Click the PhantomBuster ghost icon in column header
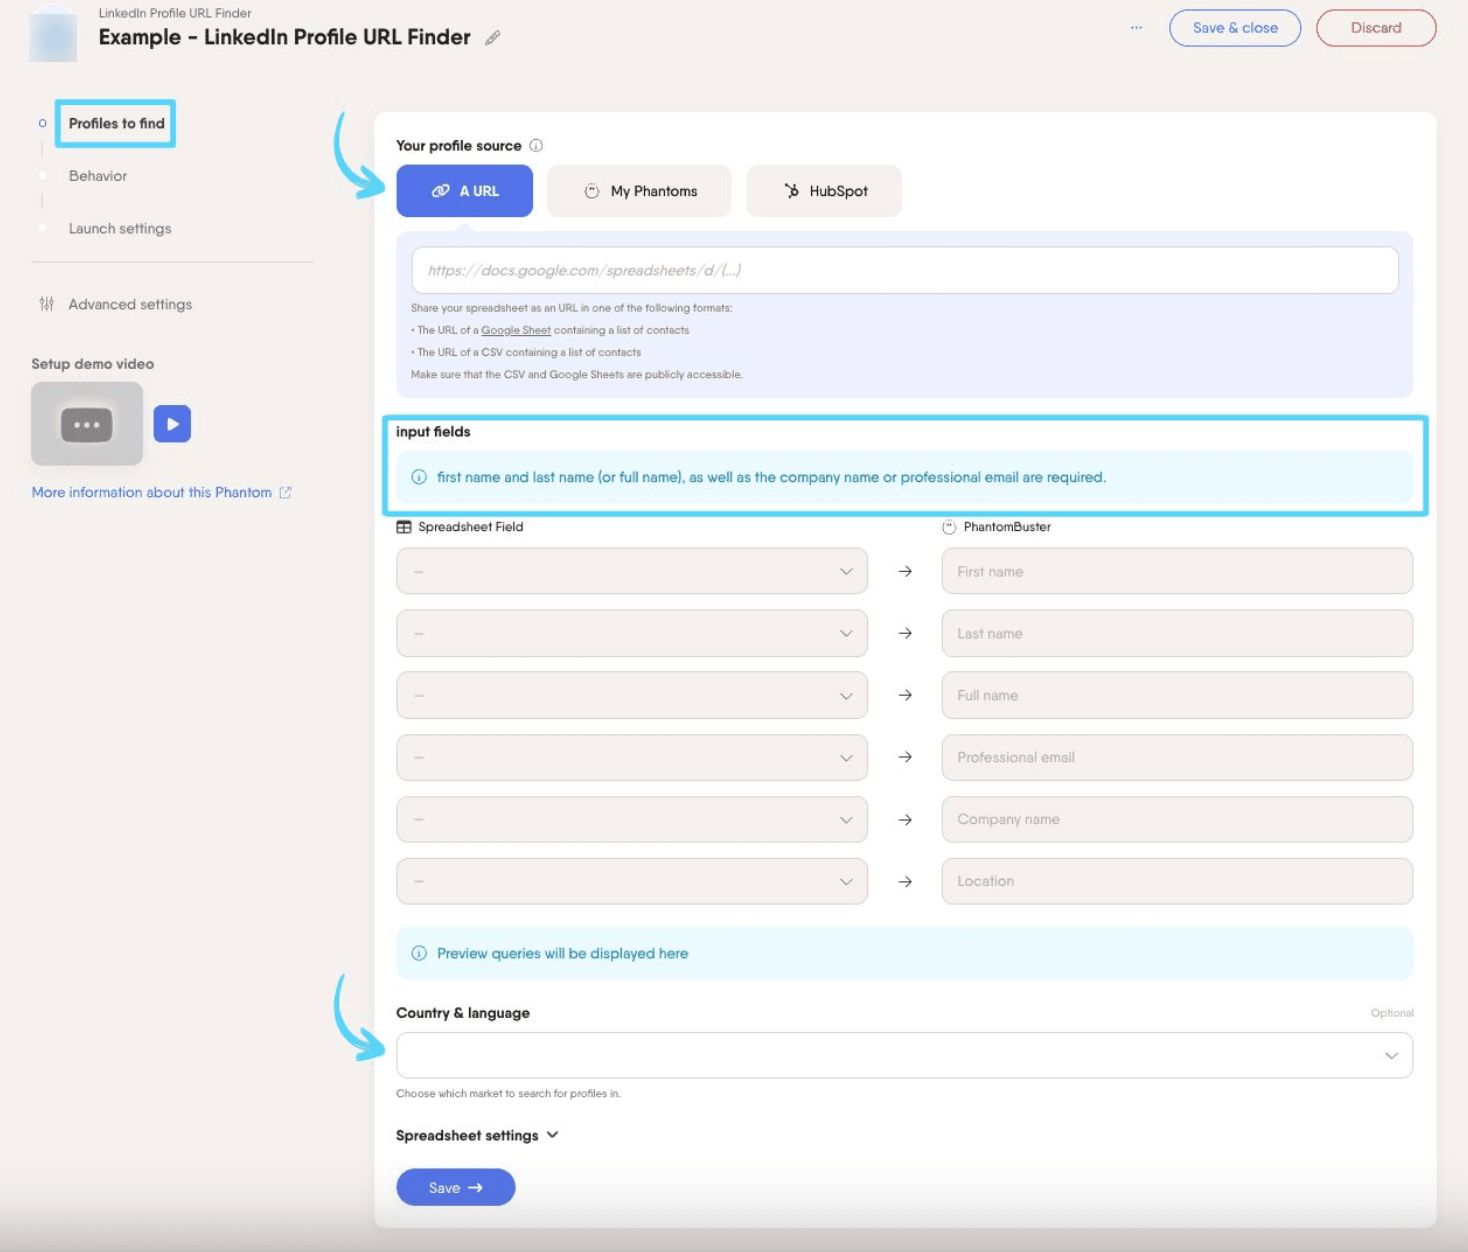This screenshot has height=1252, width=1468. (949, 527)
